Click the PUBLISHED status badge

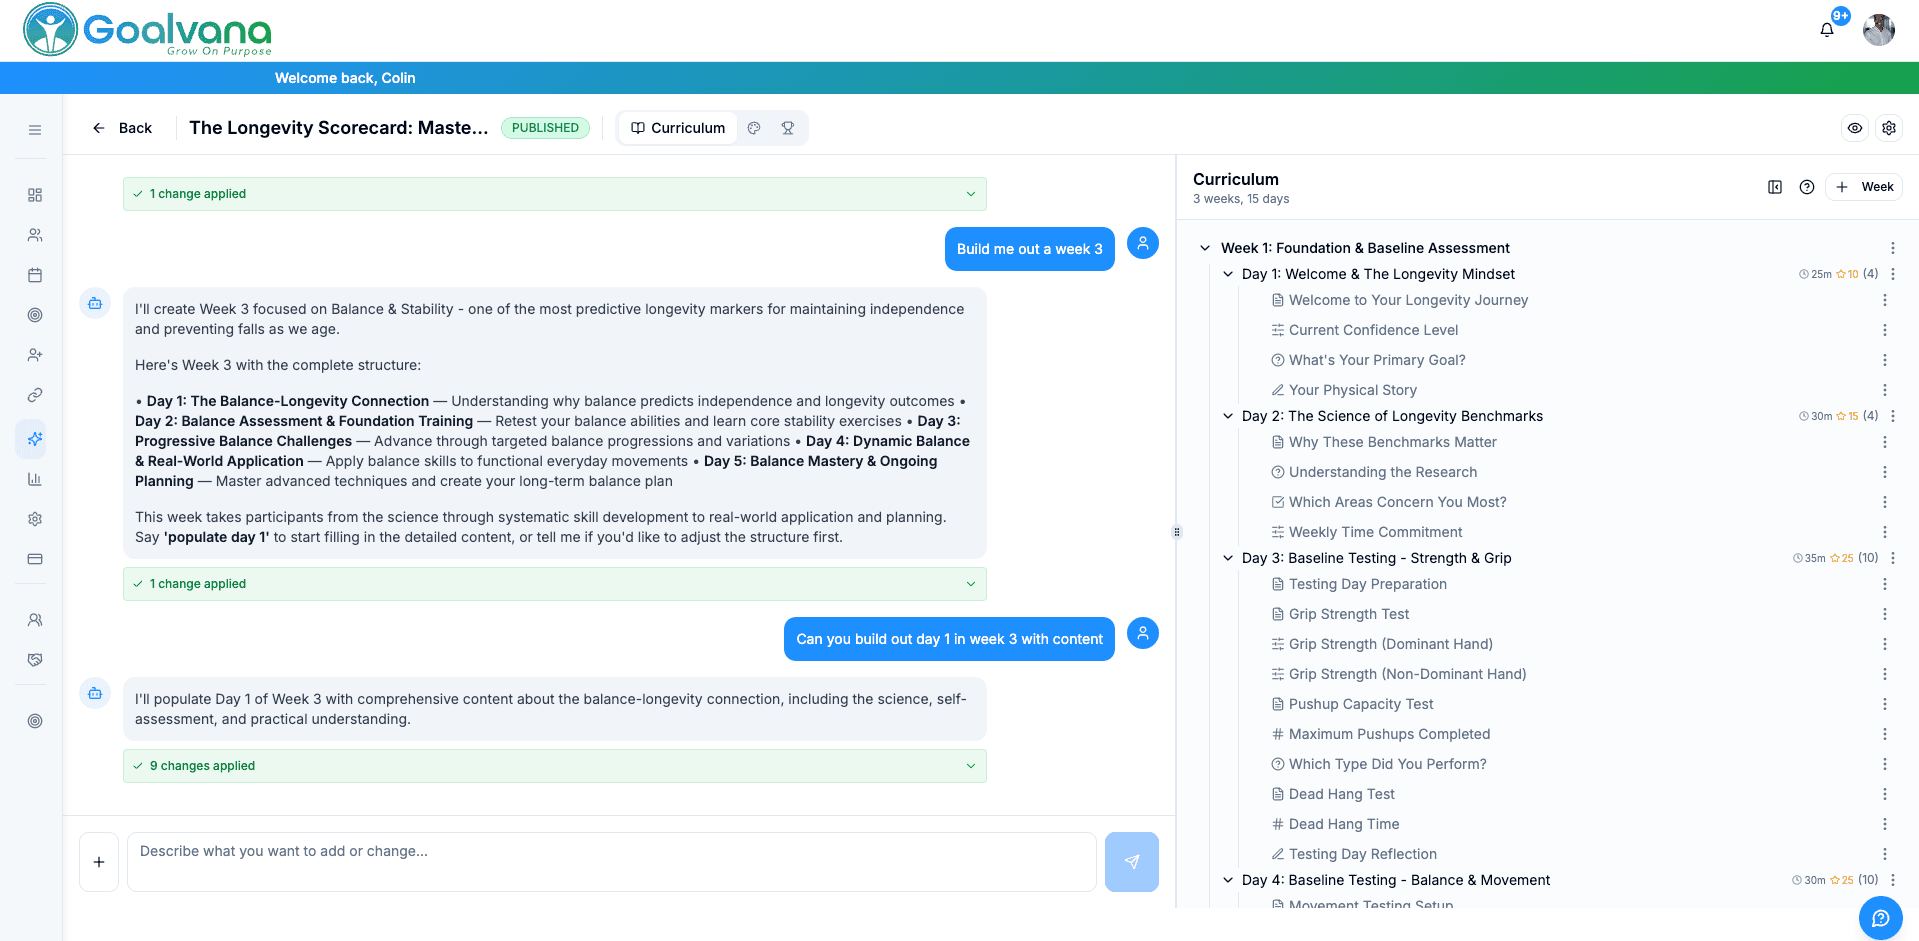[x=545, y=127]
